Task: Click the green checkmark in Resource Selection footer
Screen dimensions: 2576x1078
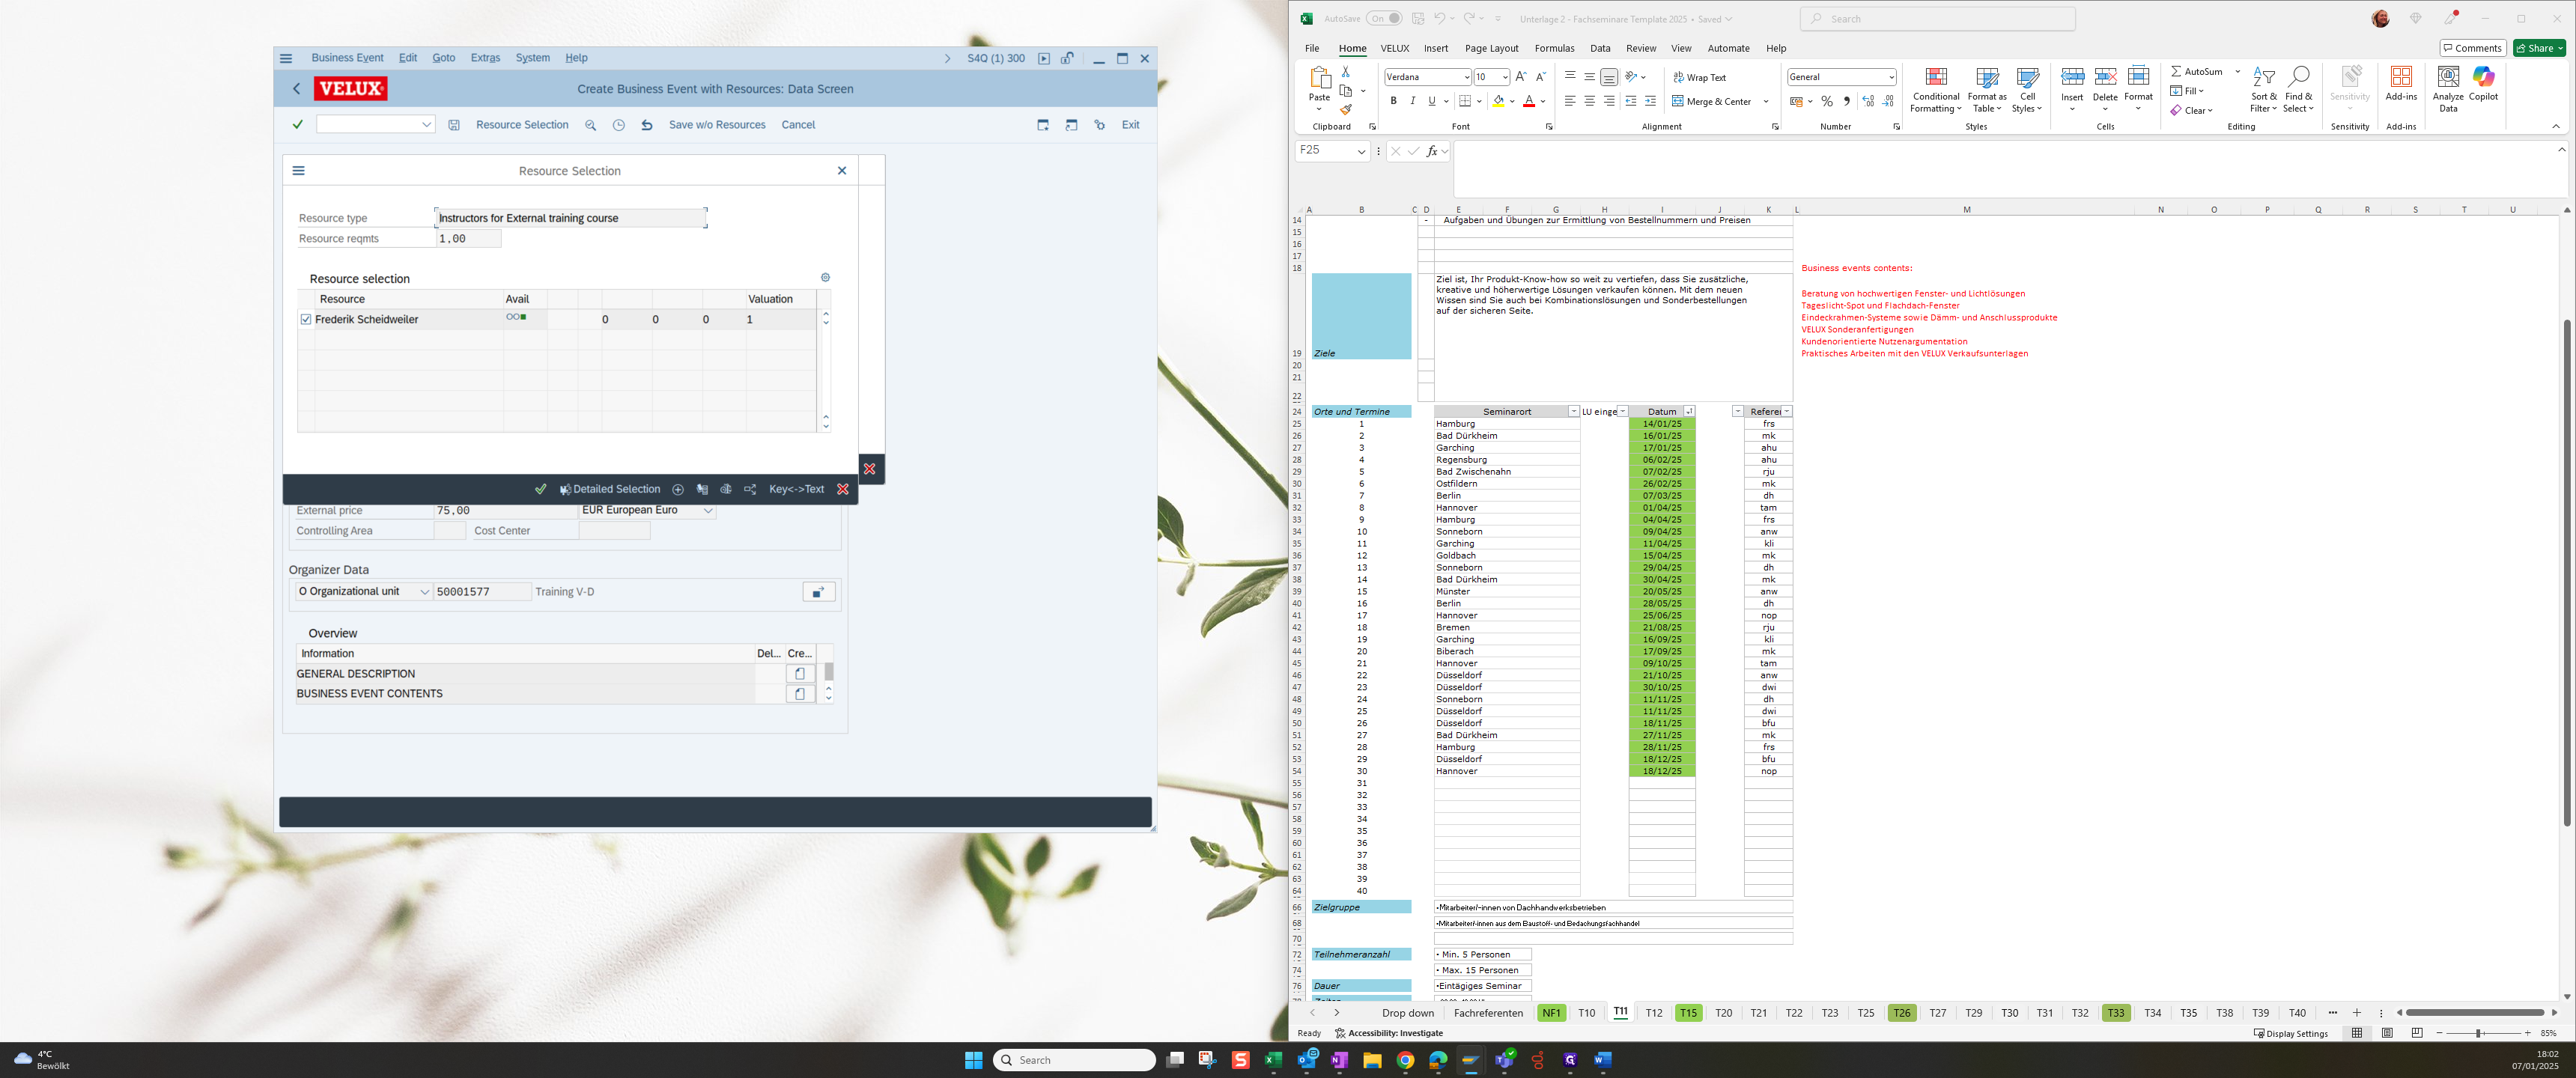Action: click(541, 489)
